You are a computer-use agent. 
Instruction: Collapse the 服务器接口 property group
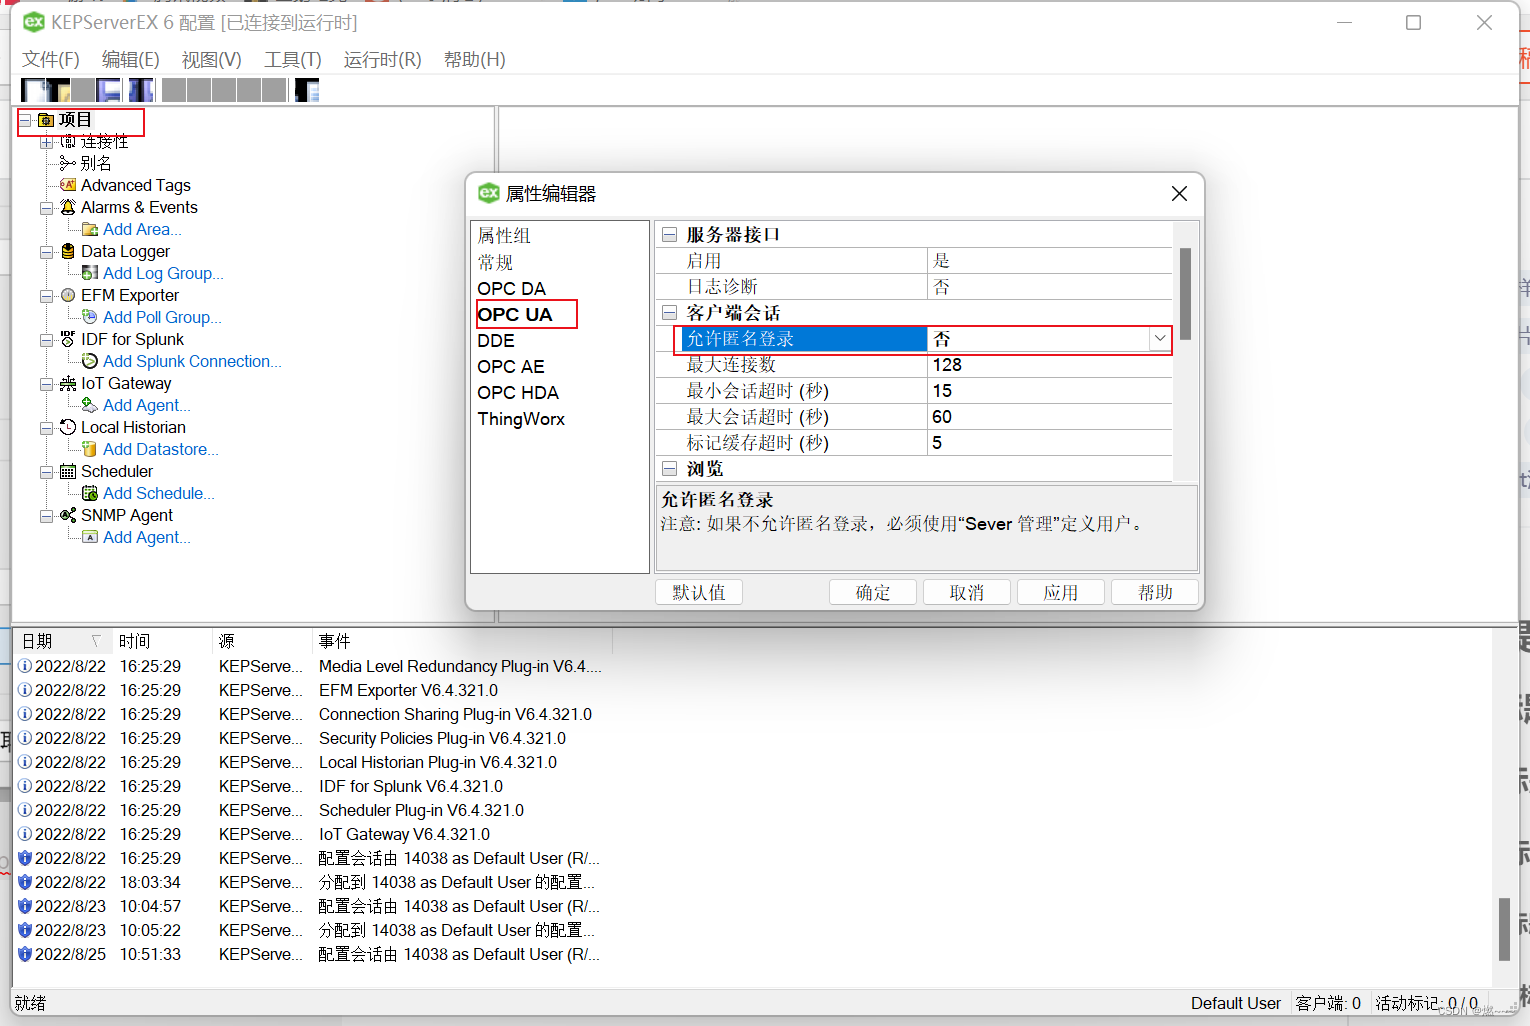coord(669,234)
